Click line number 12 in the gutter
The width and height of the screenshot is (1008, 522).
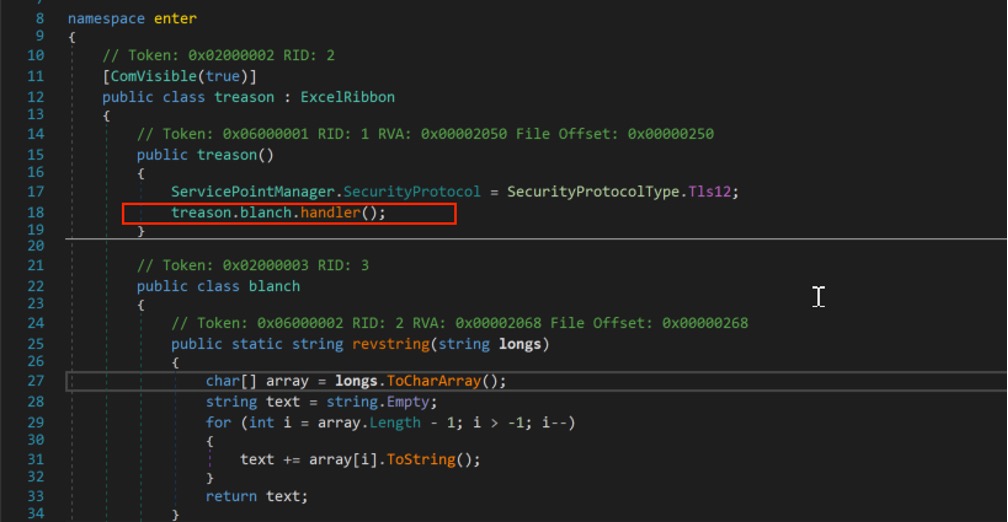[x=36, y=97]
